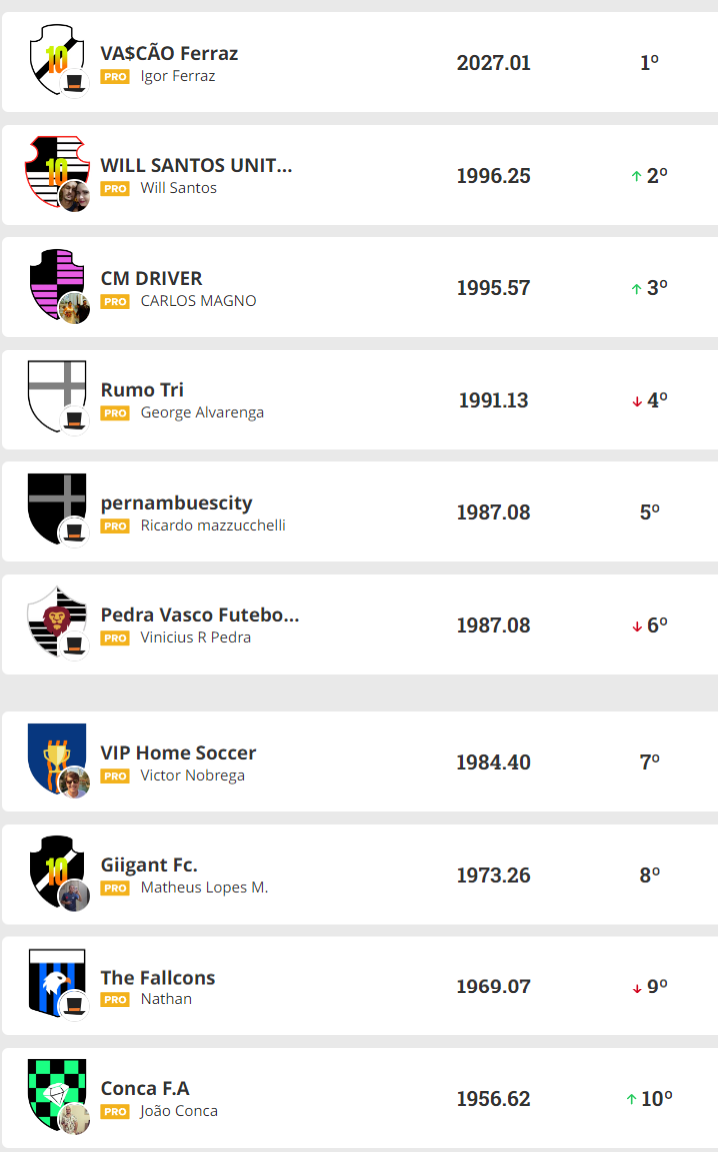Select owner name George Alvarenga
Viewport: 718px width, 1152px height.
(202, 412)
